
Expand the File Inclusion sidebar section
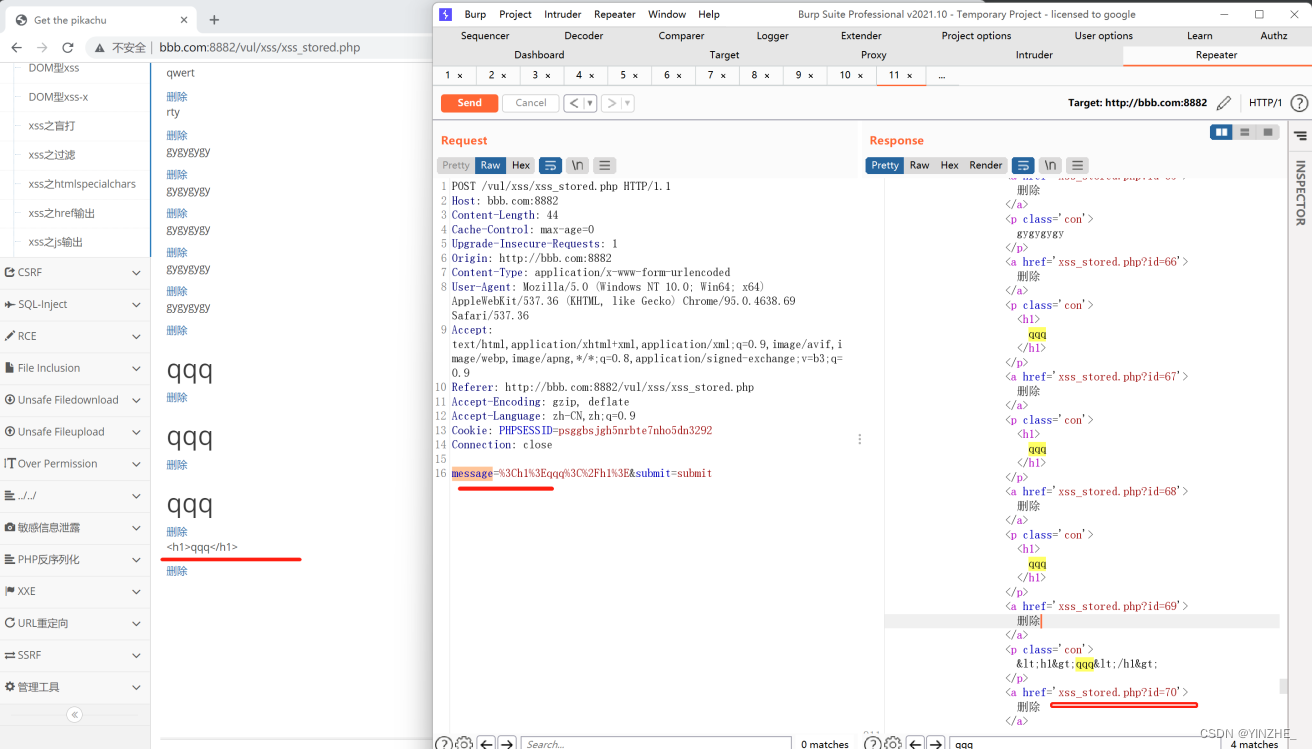point(75,368)
